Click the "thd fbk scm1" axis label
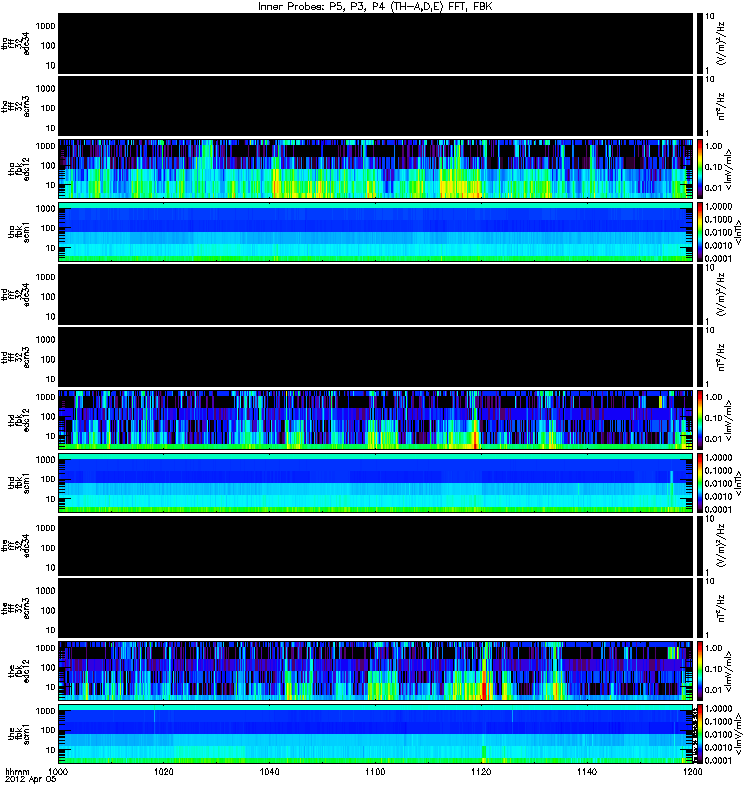Viewport: 750px width, 800px height. (x=19, y=483)
